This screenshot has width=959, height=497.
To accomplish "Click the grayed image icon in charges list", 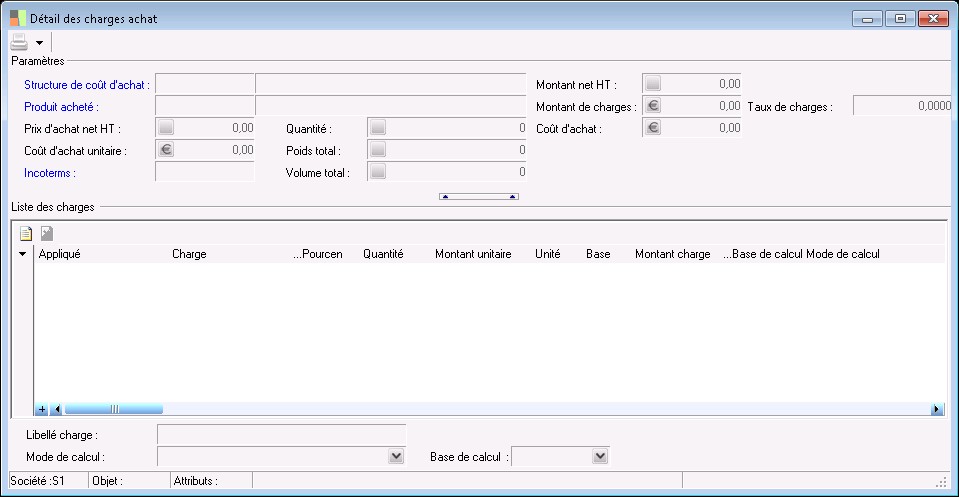I will pyautogui.click(x=46, y=234).
